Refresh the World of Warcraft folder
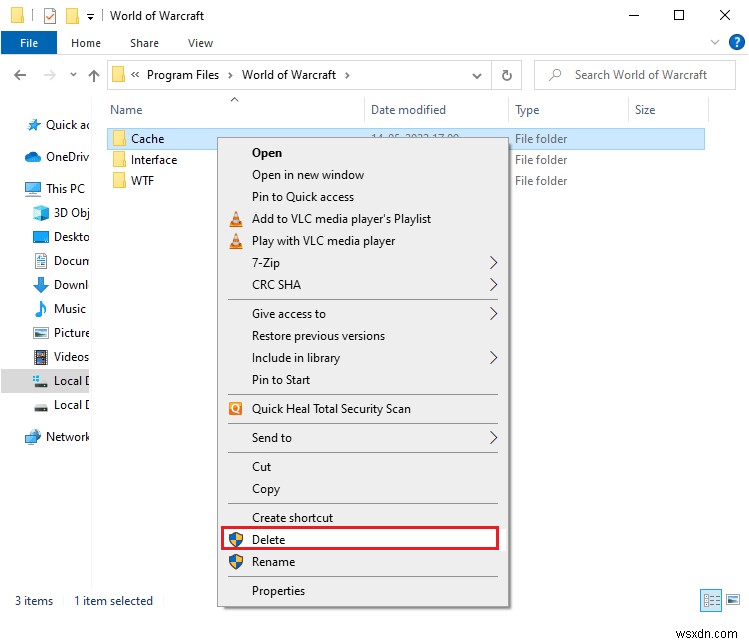Image resolution: width=749 pixels, height=644 pixels. coord(508,75)
